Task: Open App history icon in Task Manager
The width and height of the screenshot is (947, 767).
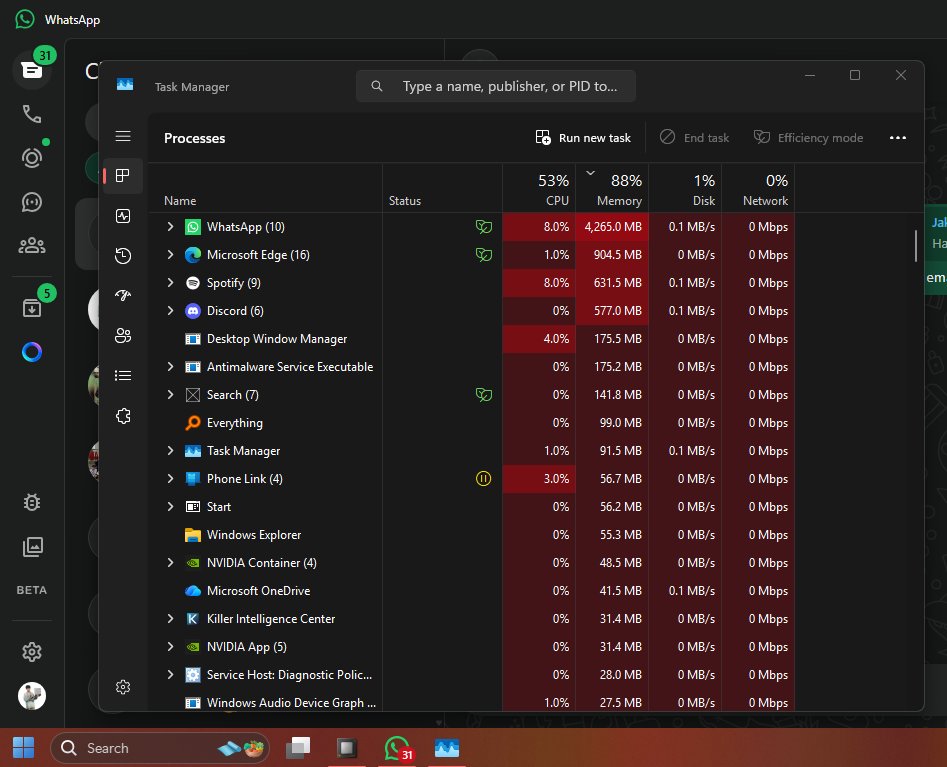Action: pos(123,256)
